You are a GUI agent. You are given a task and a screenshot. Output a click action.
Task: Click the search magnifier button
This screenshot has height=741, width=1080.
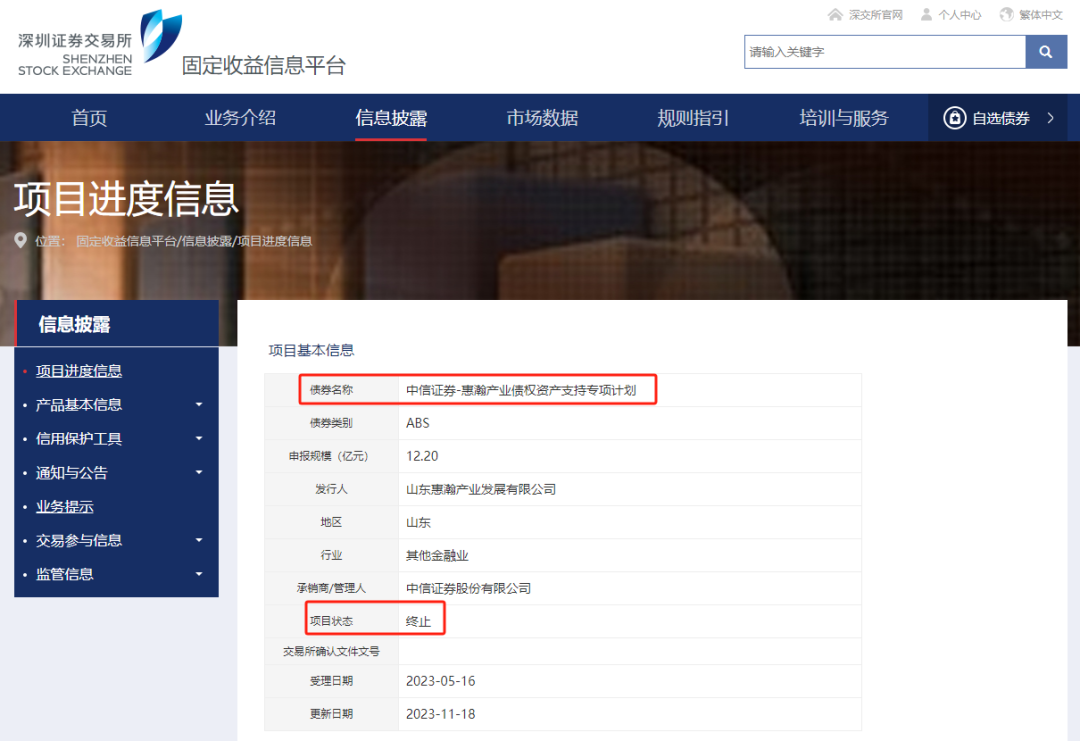point(1046,52)
